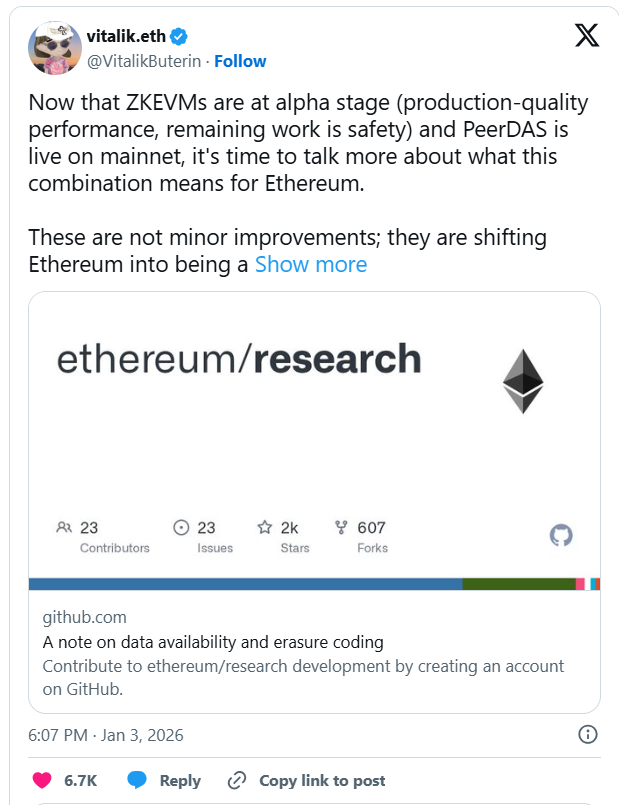Open the tweet info icon
The image size is (621, 805).
point(589,735)
